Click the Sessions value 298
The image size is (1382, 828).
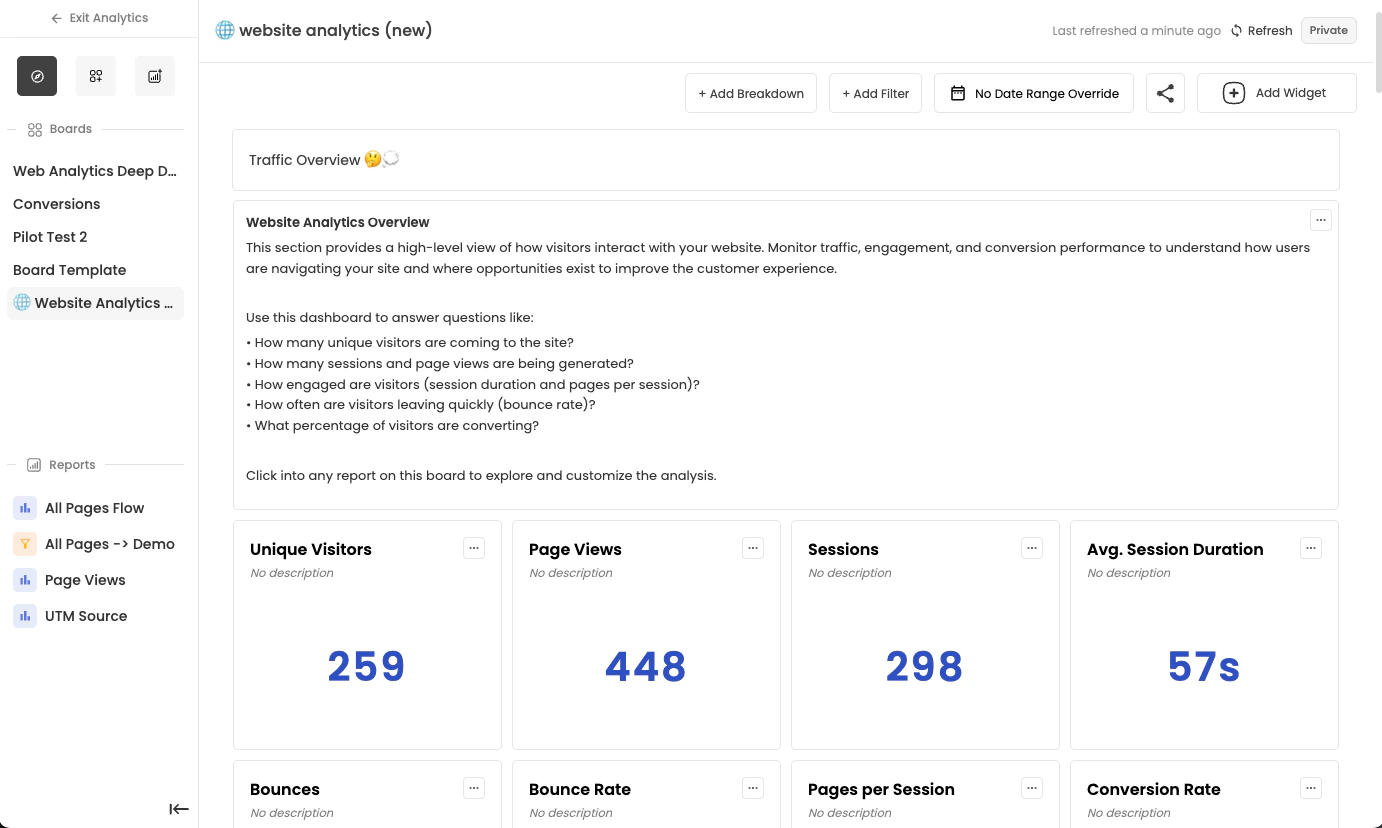pyautogui.click(x=924, y=666)
